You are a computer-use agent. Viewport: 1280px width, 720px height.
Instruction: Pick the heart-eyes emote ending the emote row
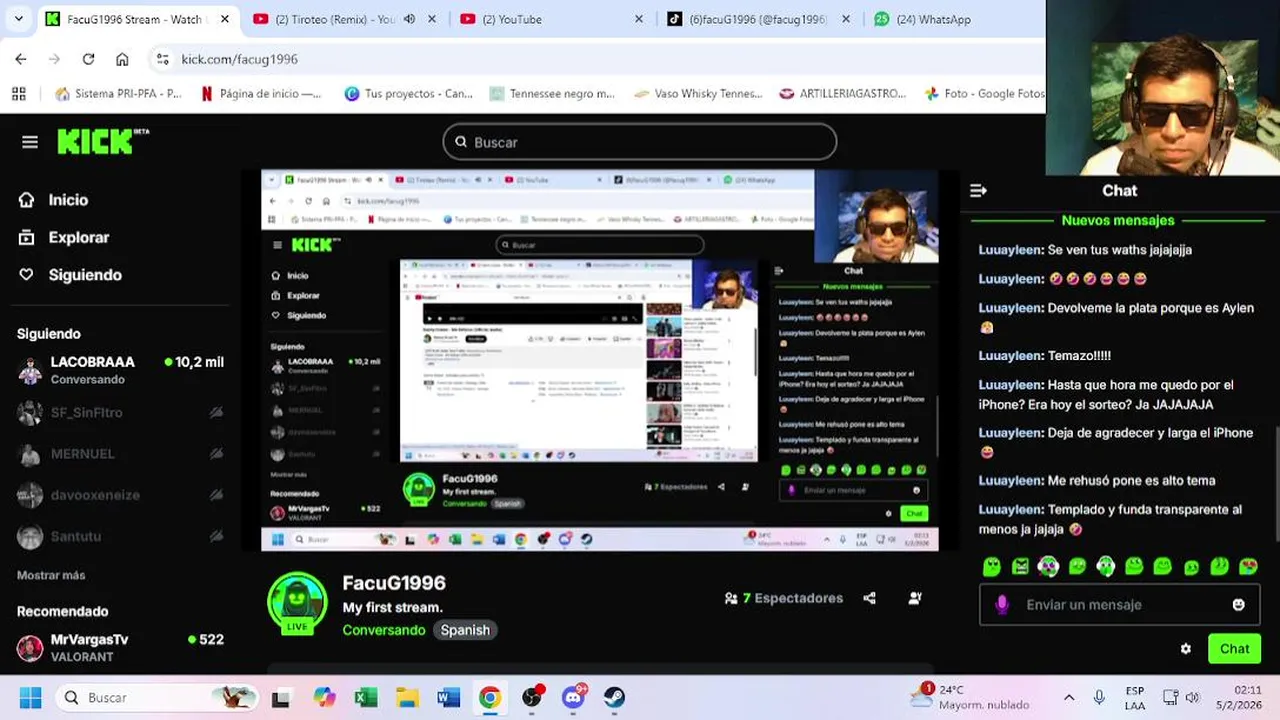pos(1248,567)
